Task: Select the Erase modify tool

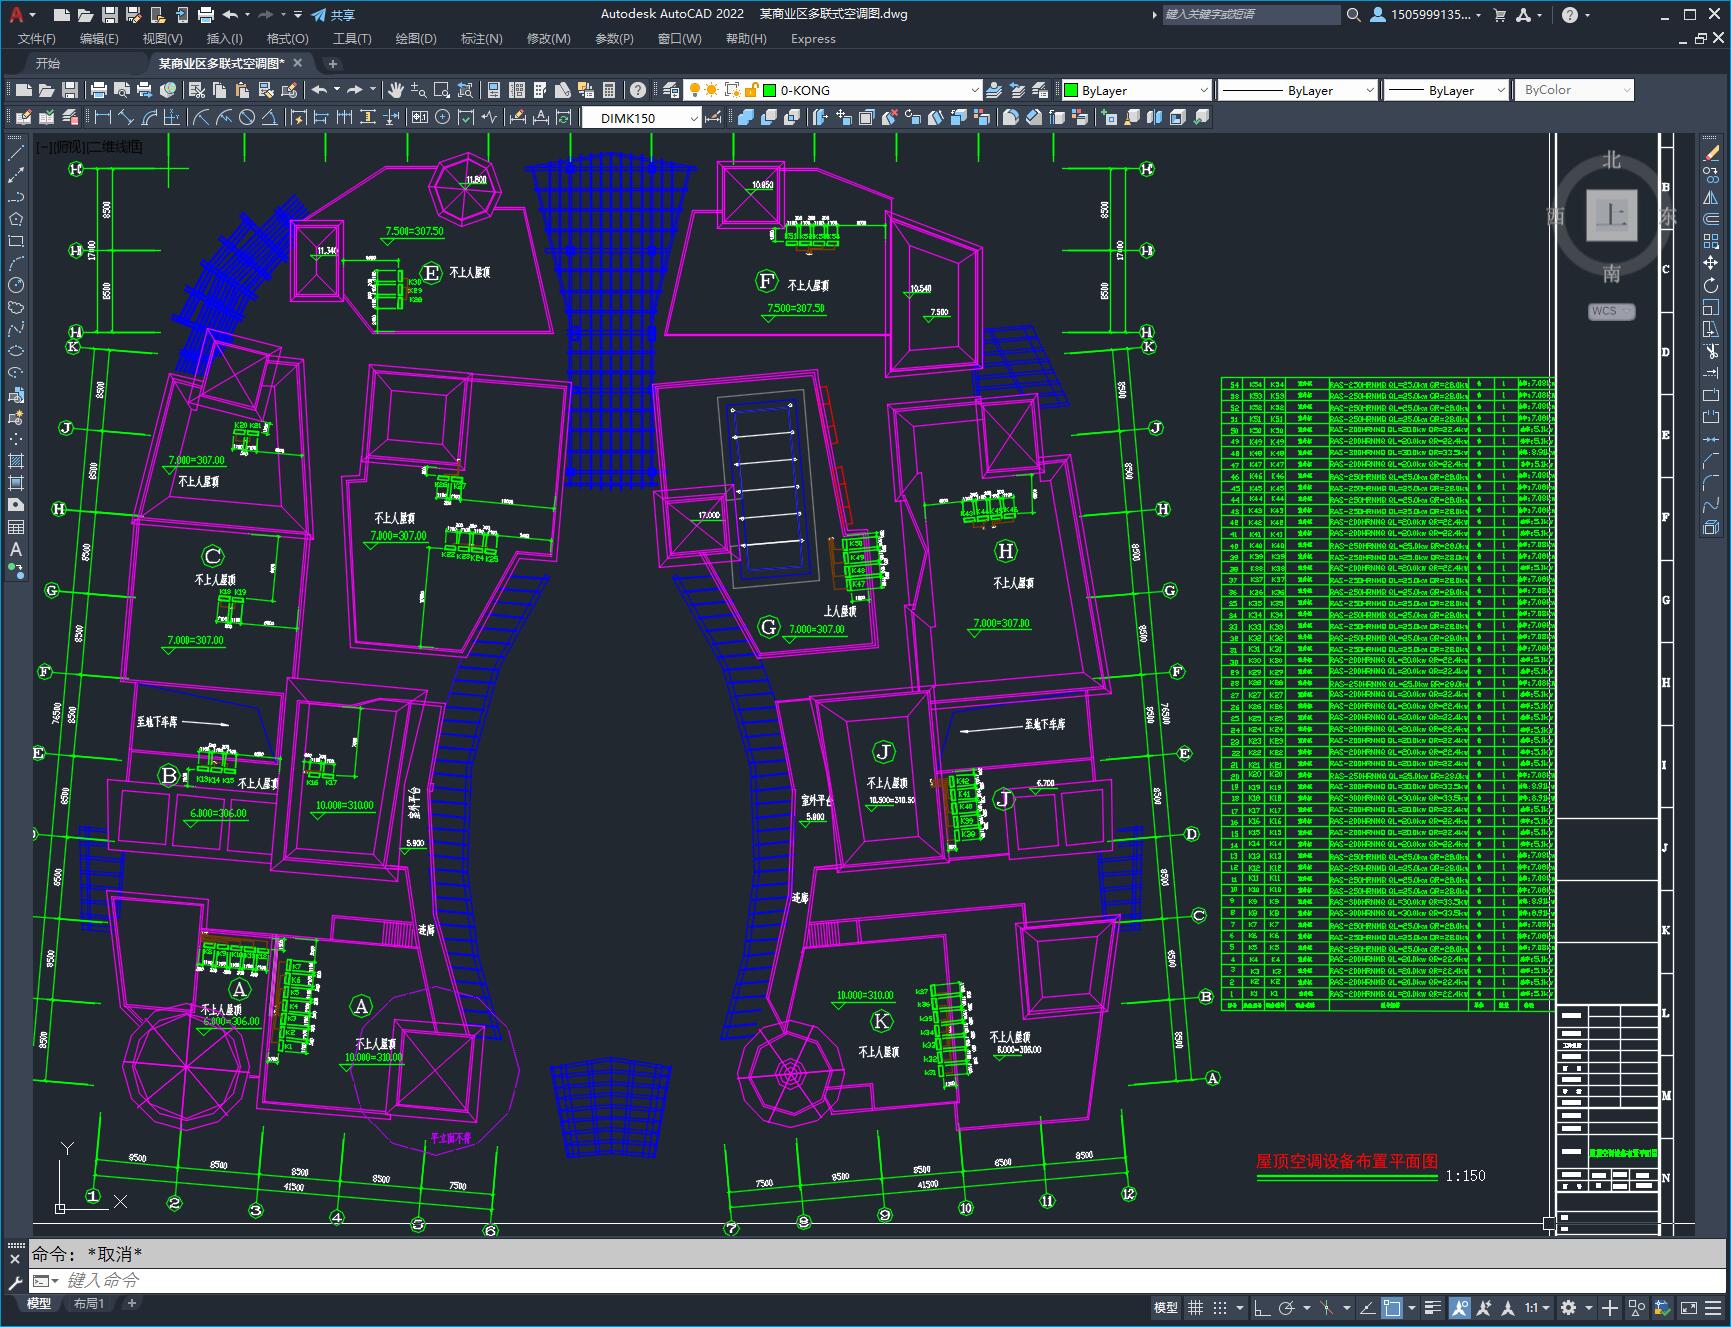Action: pos(1711,153)
